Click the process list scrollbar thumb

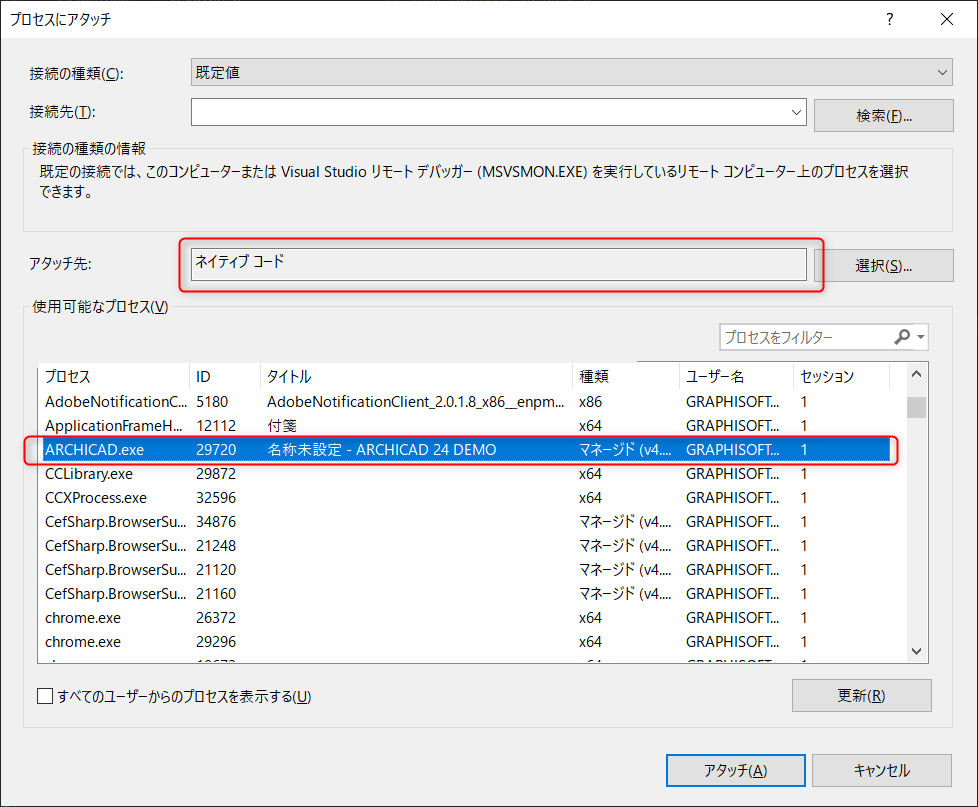pos(916,407)
